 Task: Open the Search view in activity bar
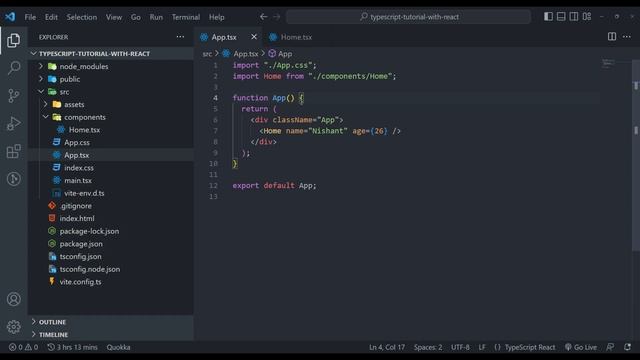coord(13,68)
